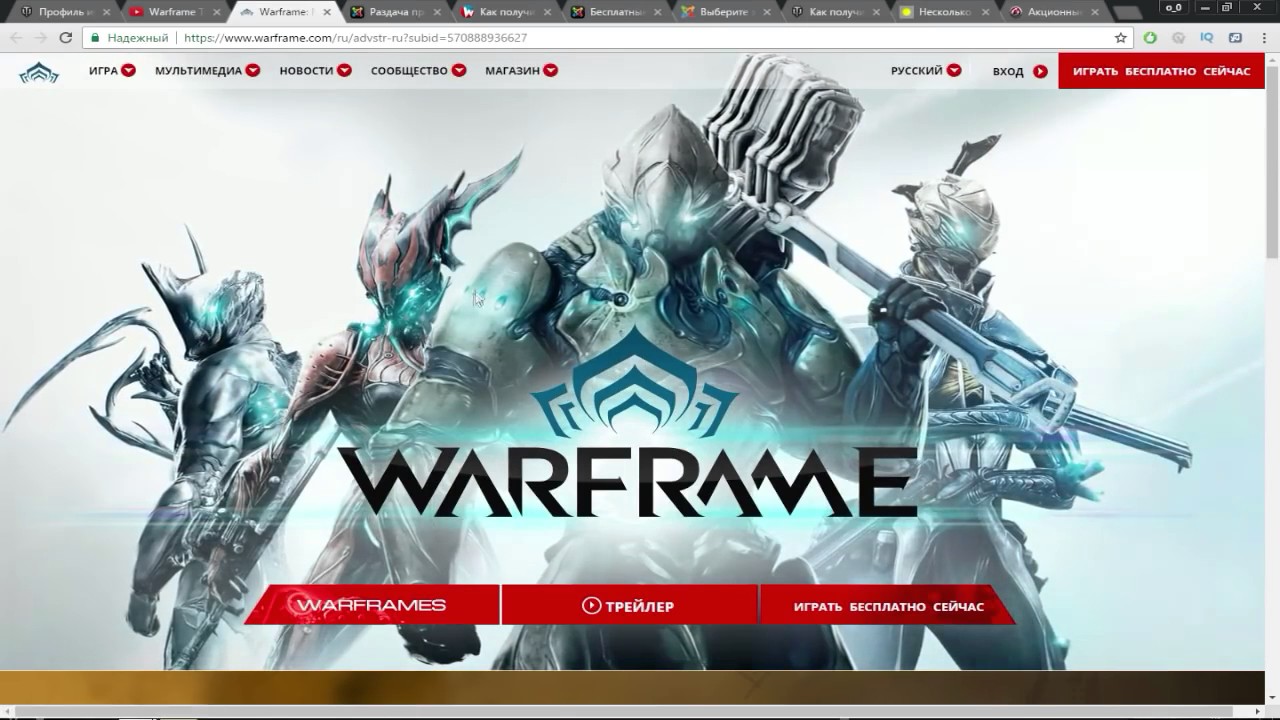This screenshot has width=1280, height=720.
Task: Click the WARFRAMES red banner button
Action: point(371,605)
